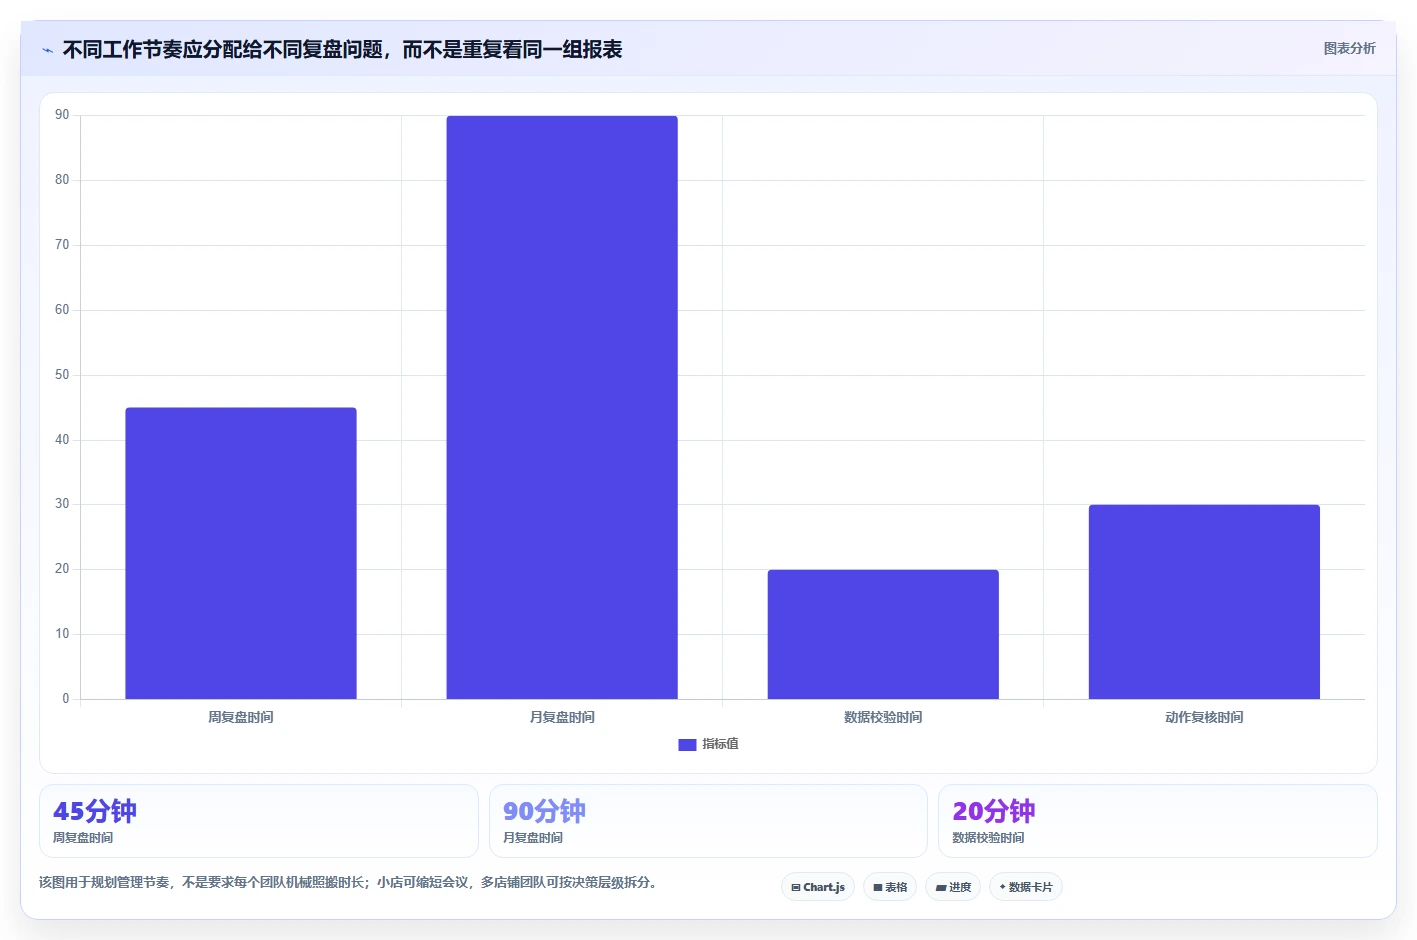The height and width of the screenshot is (940, 1417).
Task: Click the y-axis value 0
Action: 66,699
